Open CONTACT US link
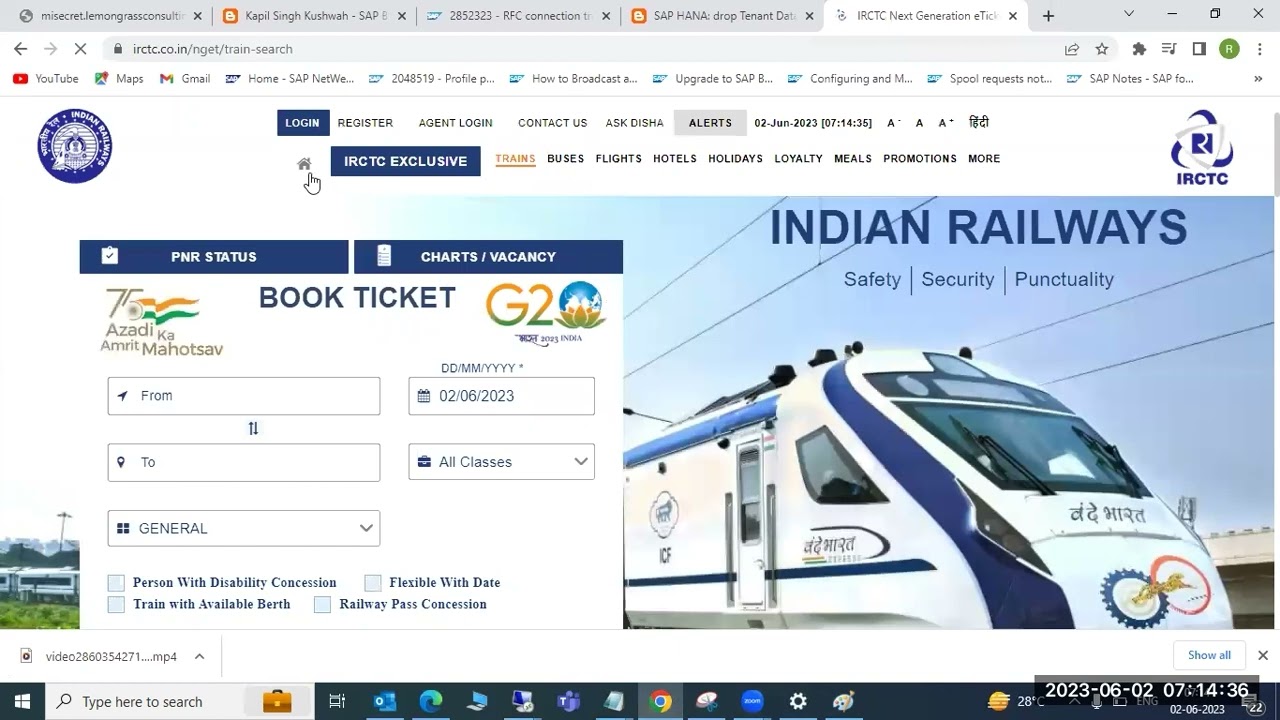1280x720 pixels. pos(552,123)
